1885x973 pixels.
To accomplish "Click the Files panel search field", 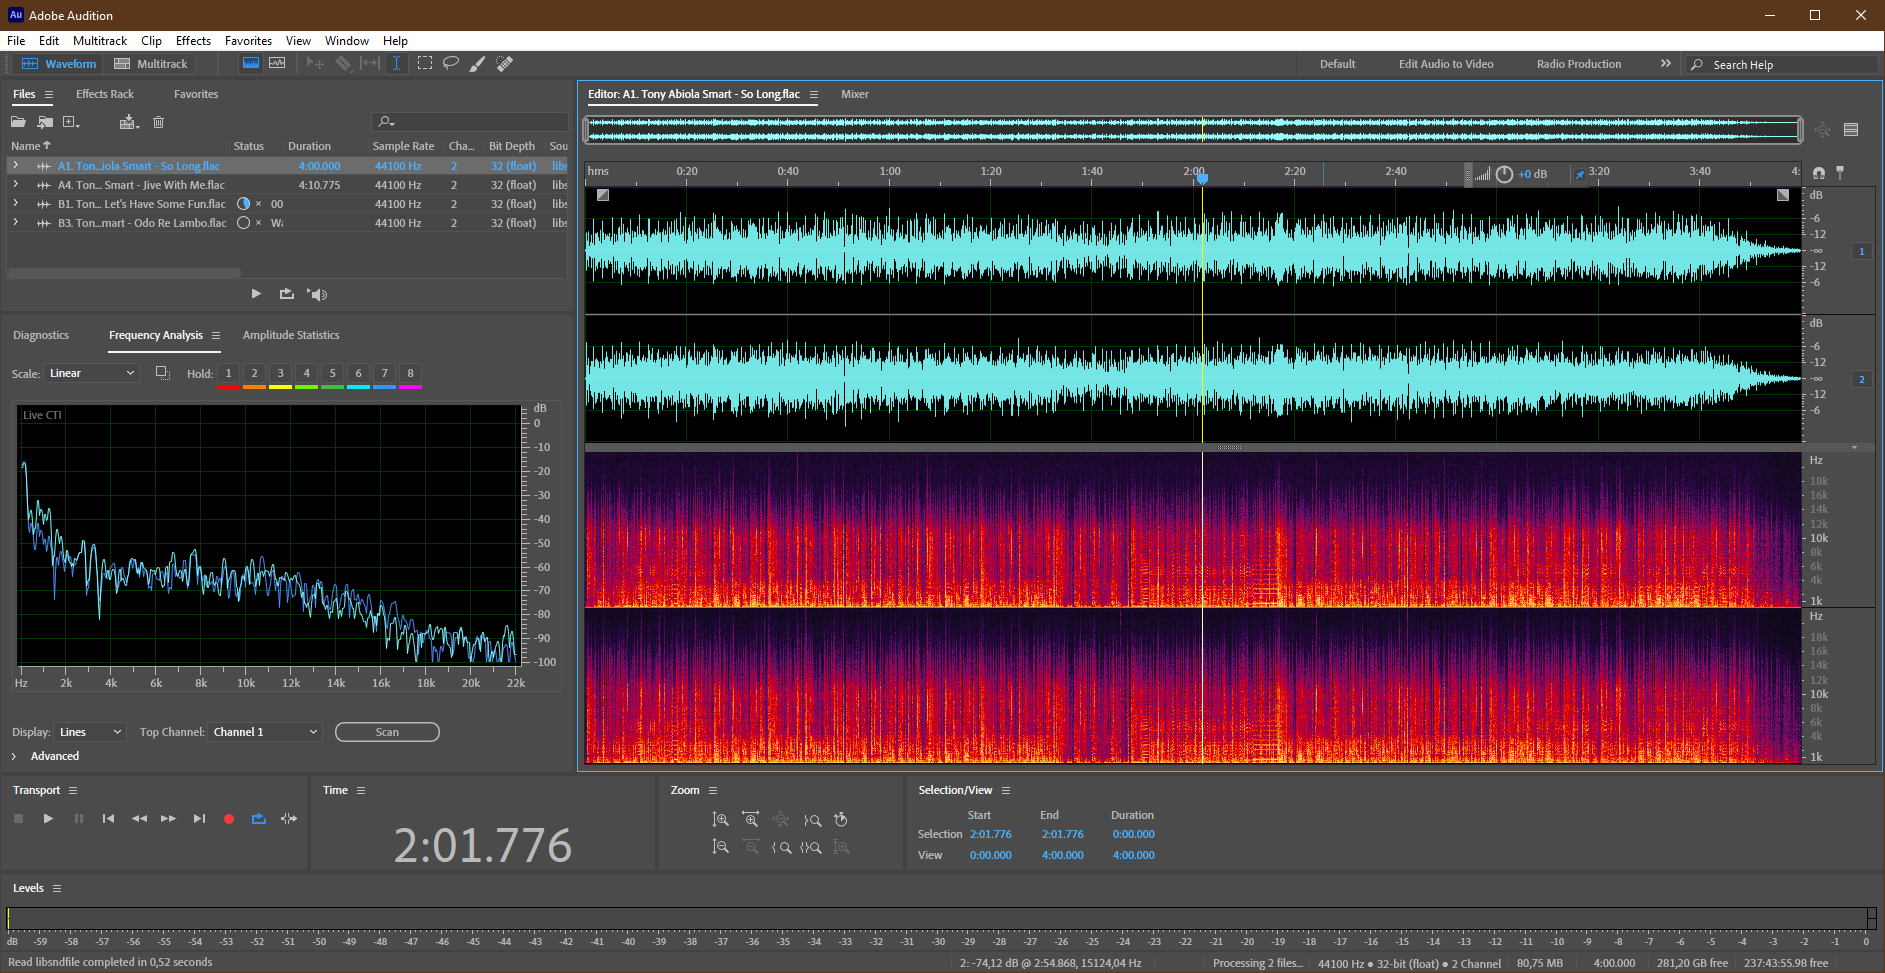I will (470, 122).
